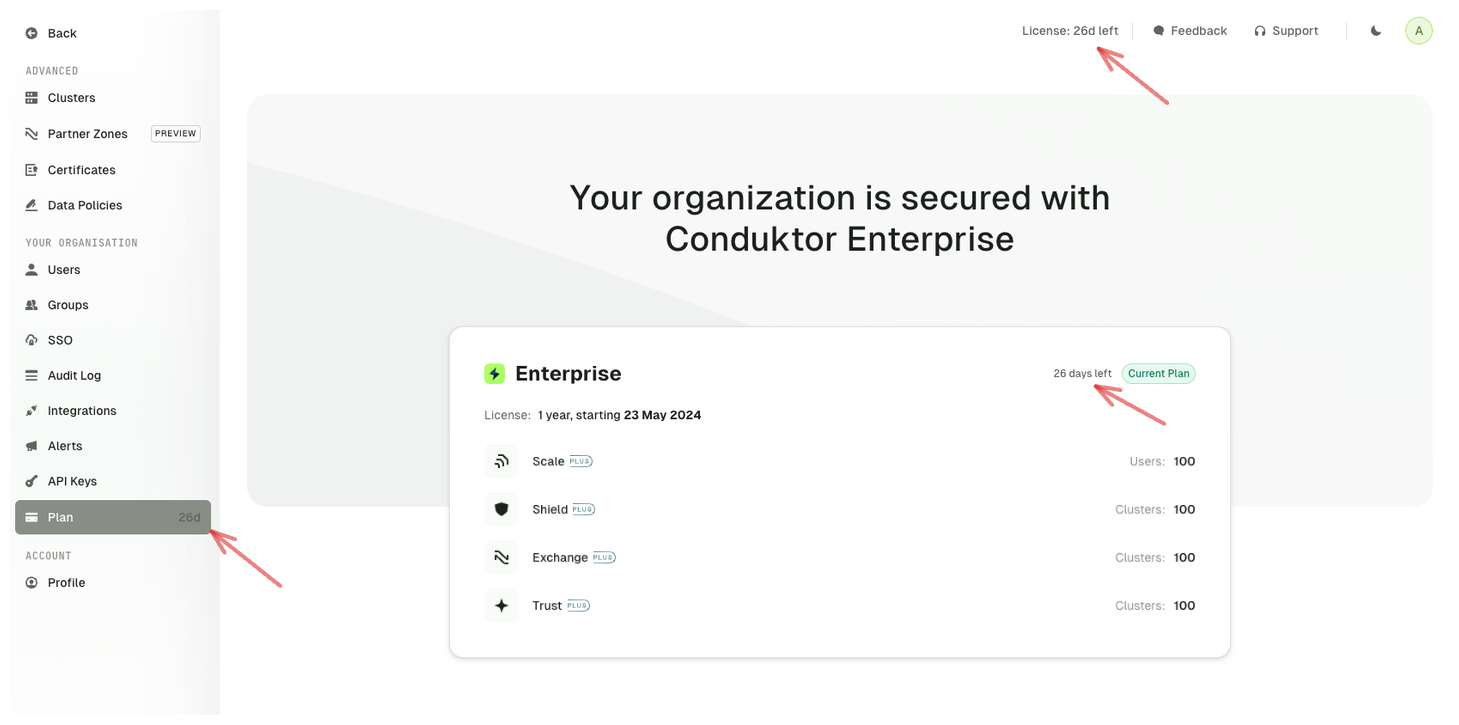This screenshot has height=725, width=1459.
Task: Click the Exchange PLUS badge
Action: pos(604,557)
